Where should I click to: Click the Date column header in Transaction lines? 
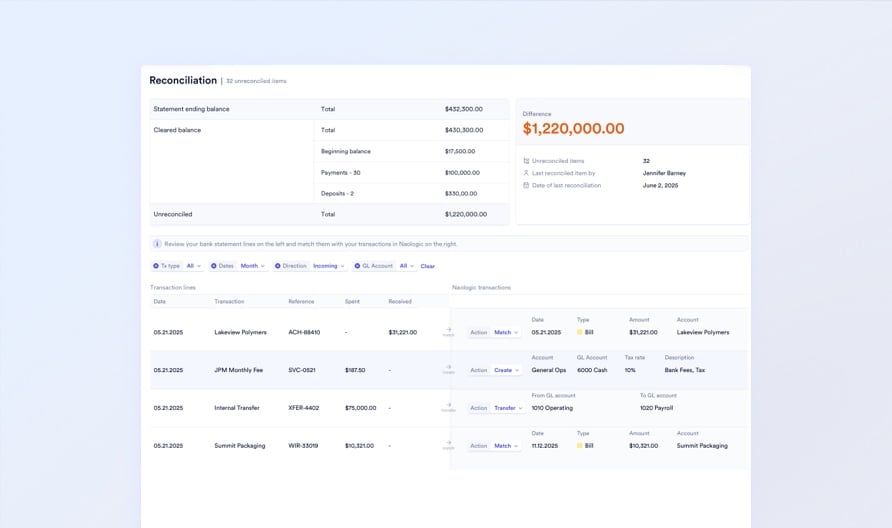(160, 302)
